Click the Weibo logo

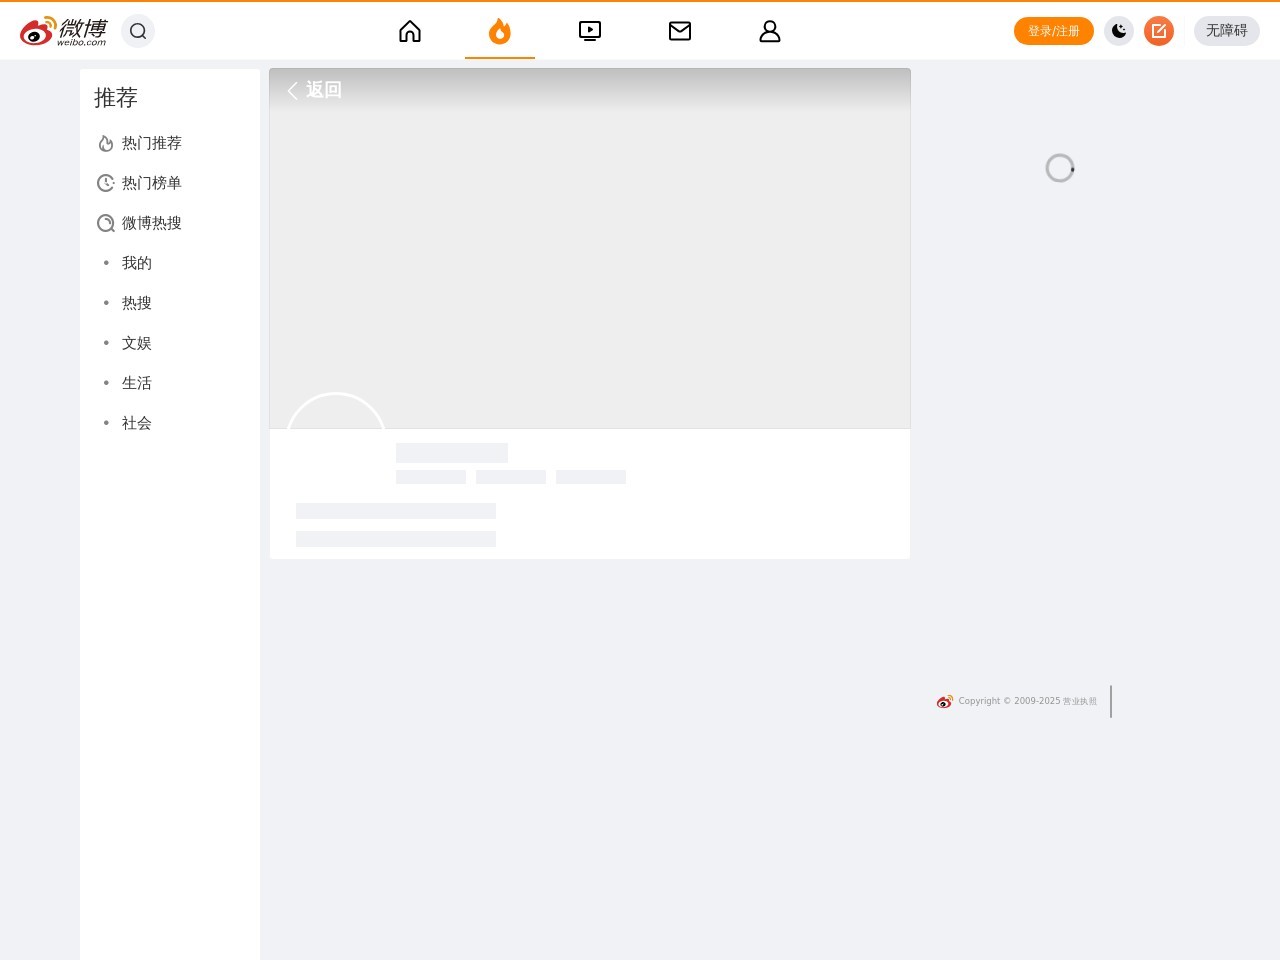[63, 31]
